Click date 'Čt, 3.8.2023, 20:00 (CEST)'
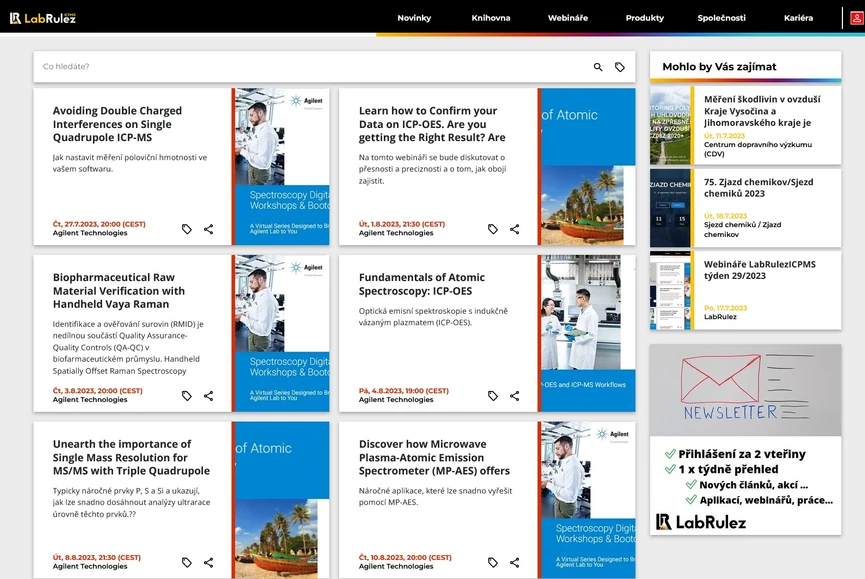This screenshot has width=865, height=579. pyautogui.click(x=98, y=390)
